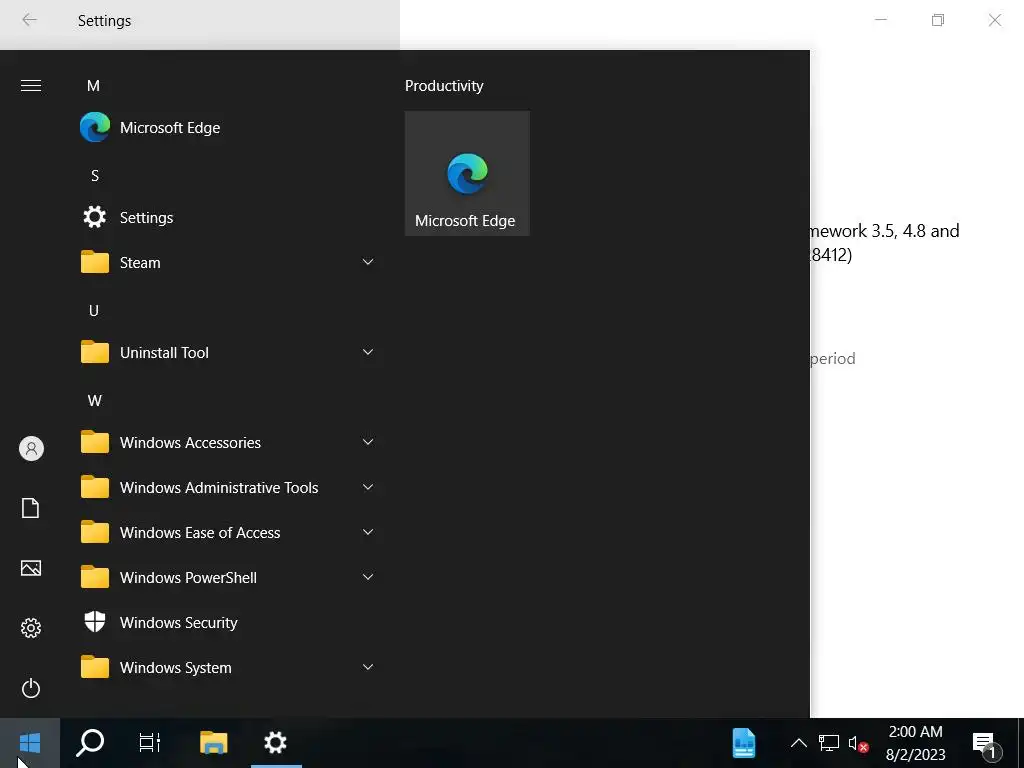Viewport: 1024px width, 768px height.
Task: Restore down the Settings window
Action: [x=938, y=20]
